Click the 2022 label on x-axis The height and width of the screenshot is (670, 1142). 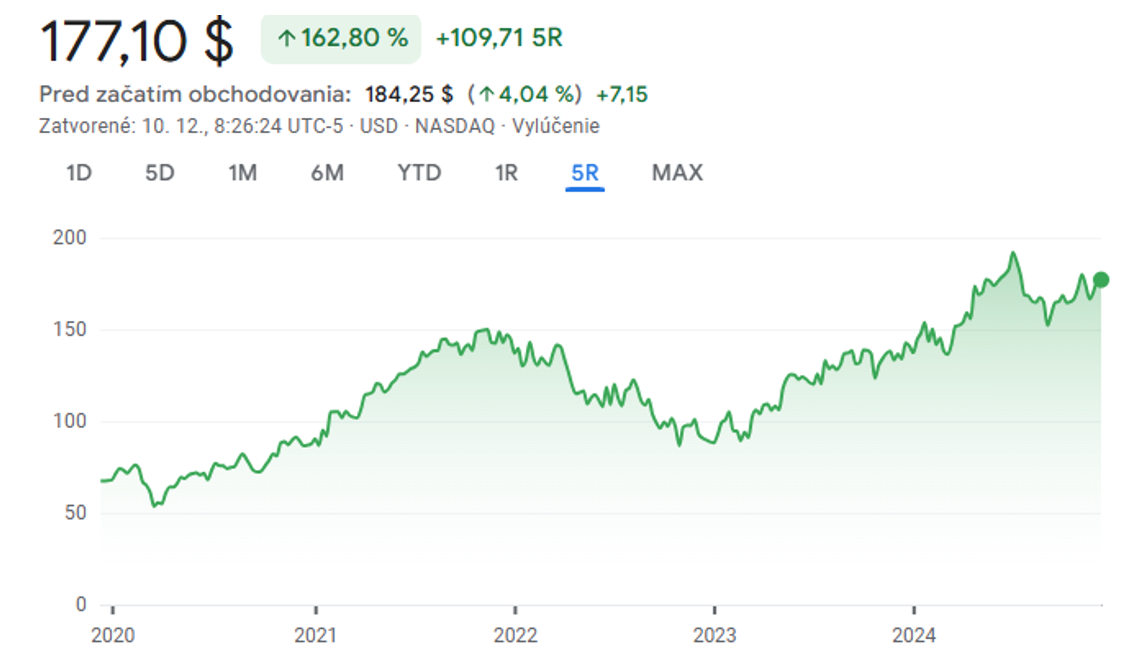515,636
